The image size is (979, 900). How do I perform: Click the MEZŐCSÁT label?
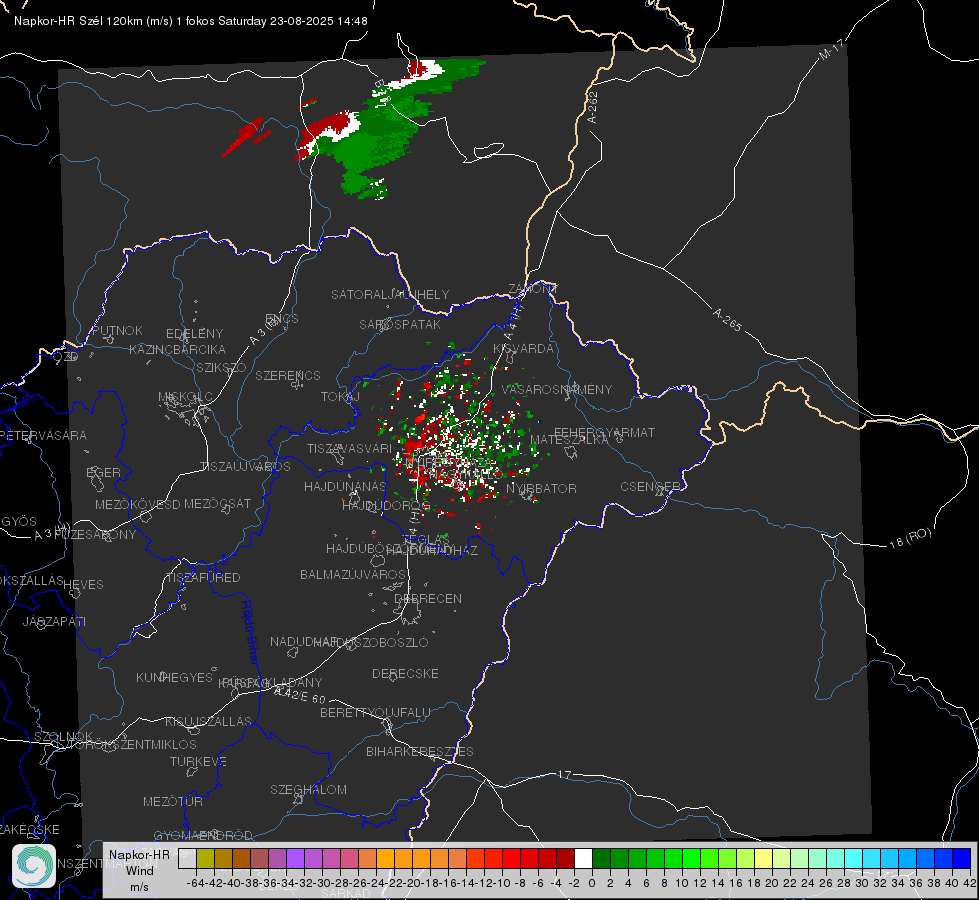(x=217, y=503)
